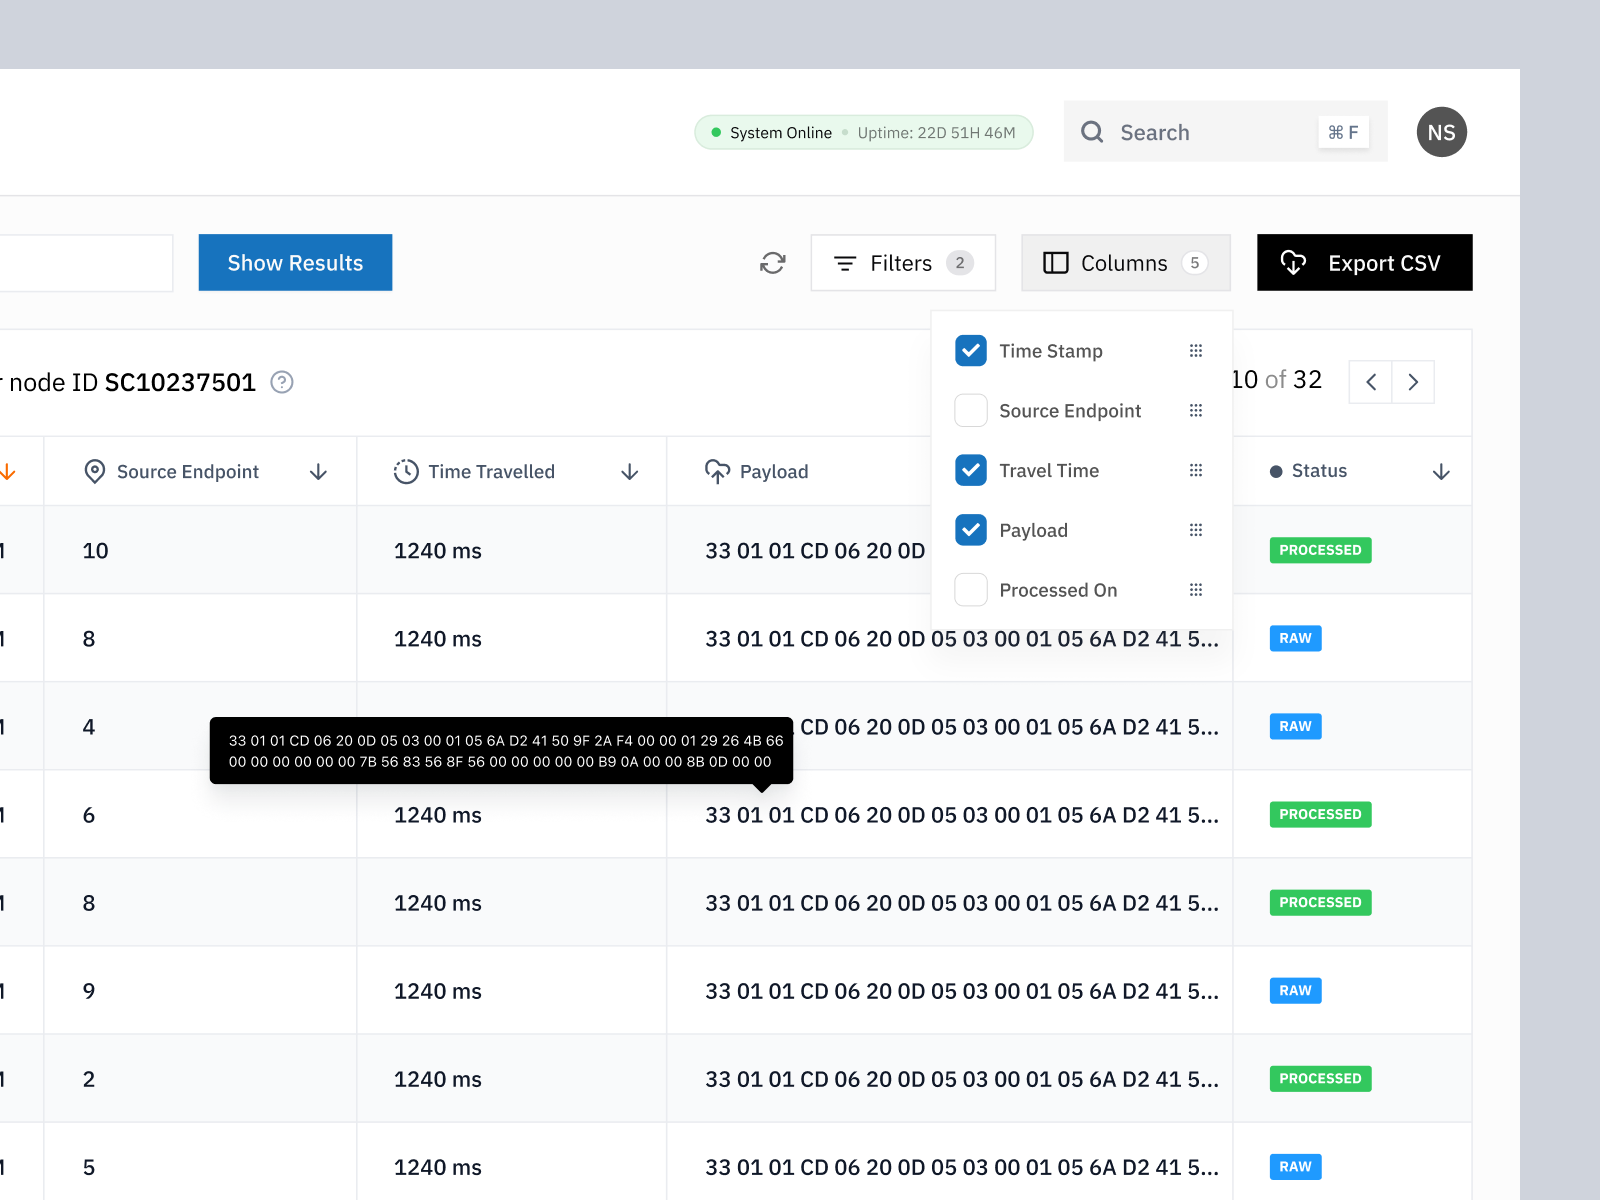Export the table as CSV
1600x1200 pixels.
point(1364,262)
